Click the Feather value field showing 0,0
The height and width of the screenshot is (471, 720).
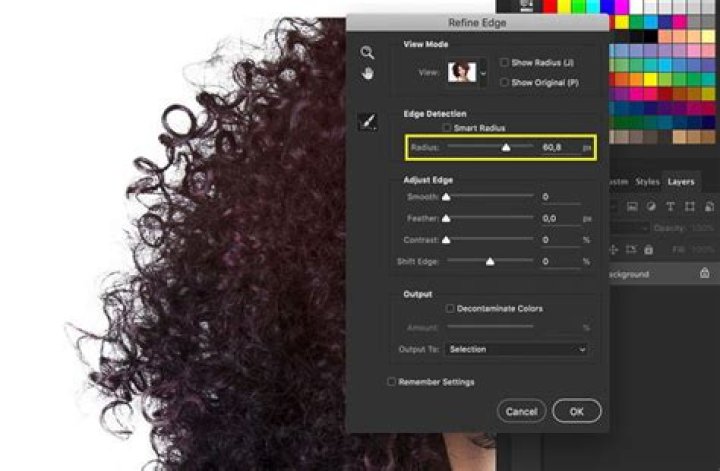pos(561,219)
